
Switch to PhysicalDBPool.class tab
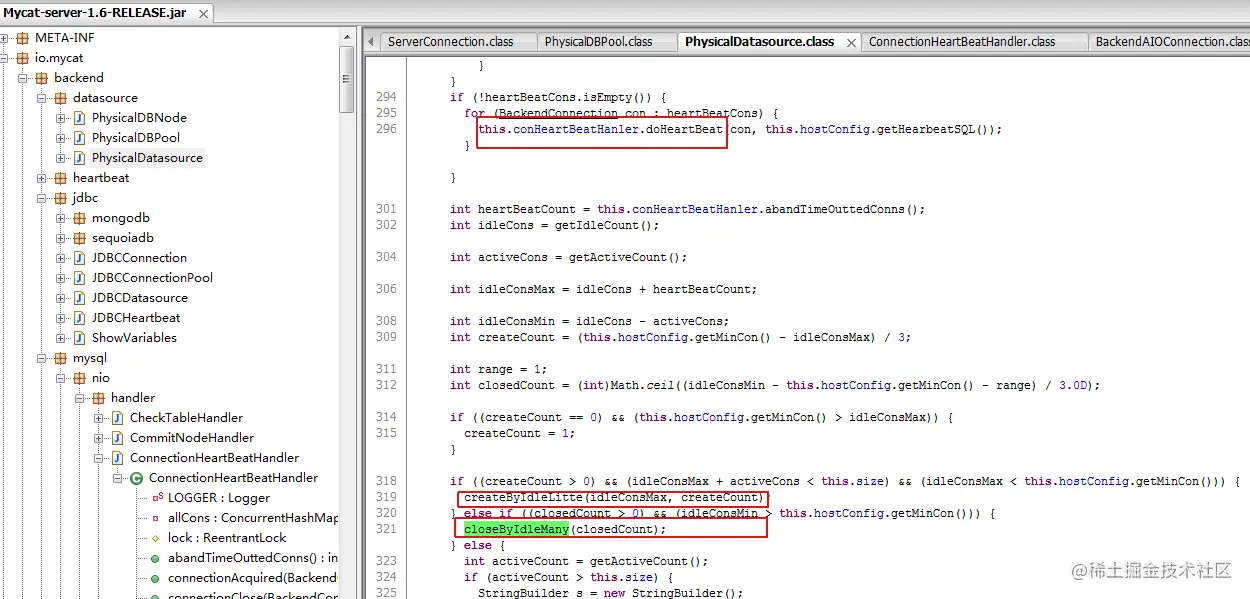click(x=598, y=42)
